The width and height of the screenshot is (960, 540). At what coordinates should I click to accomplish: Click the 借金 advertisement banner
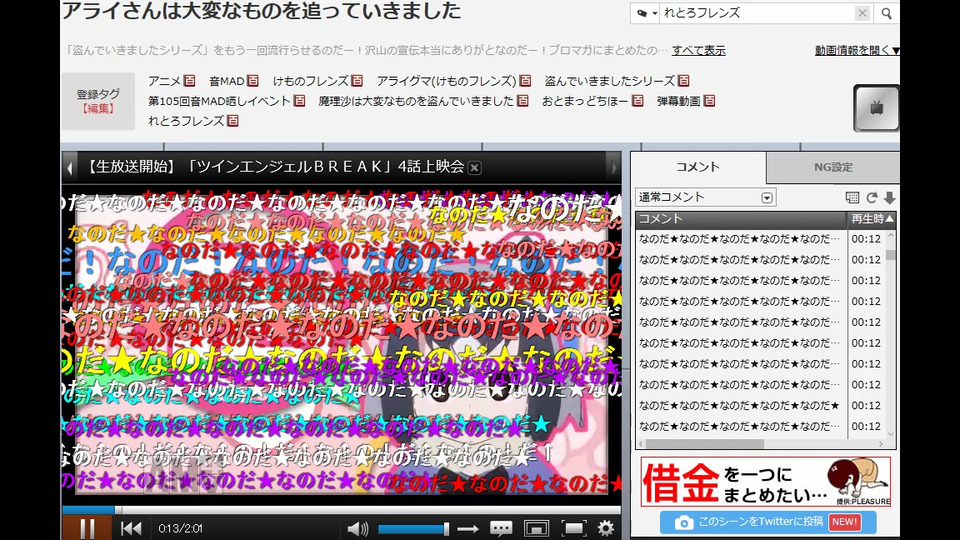pyautogui.click(x=765, y=482)
